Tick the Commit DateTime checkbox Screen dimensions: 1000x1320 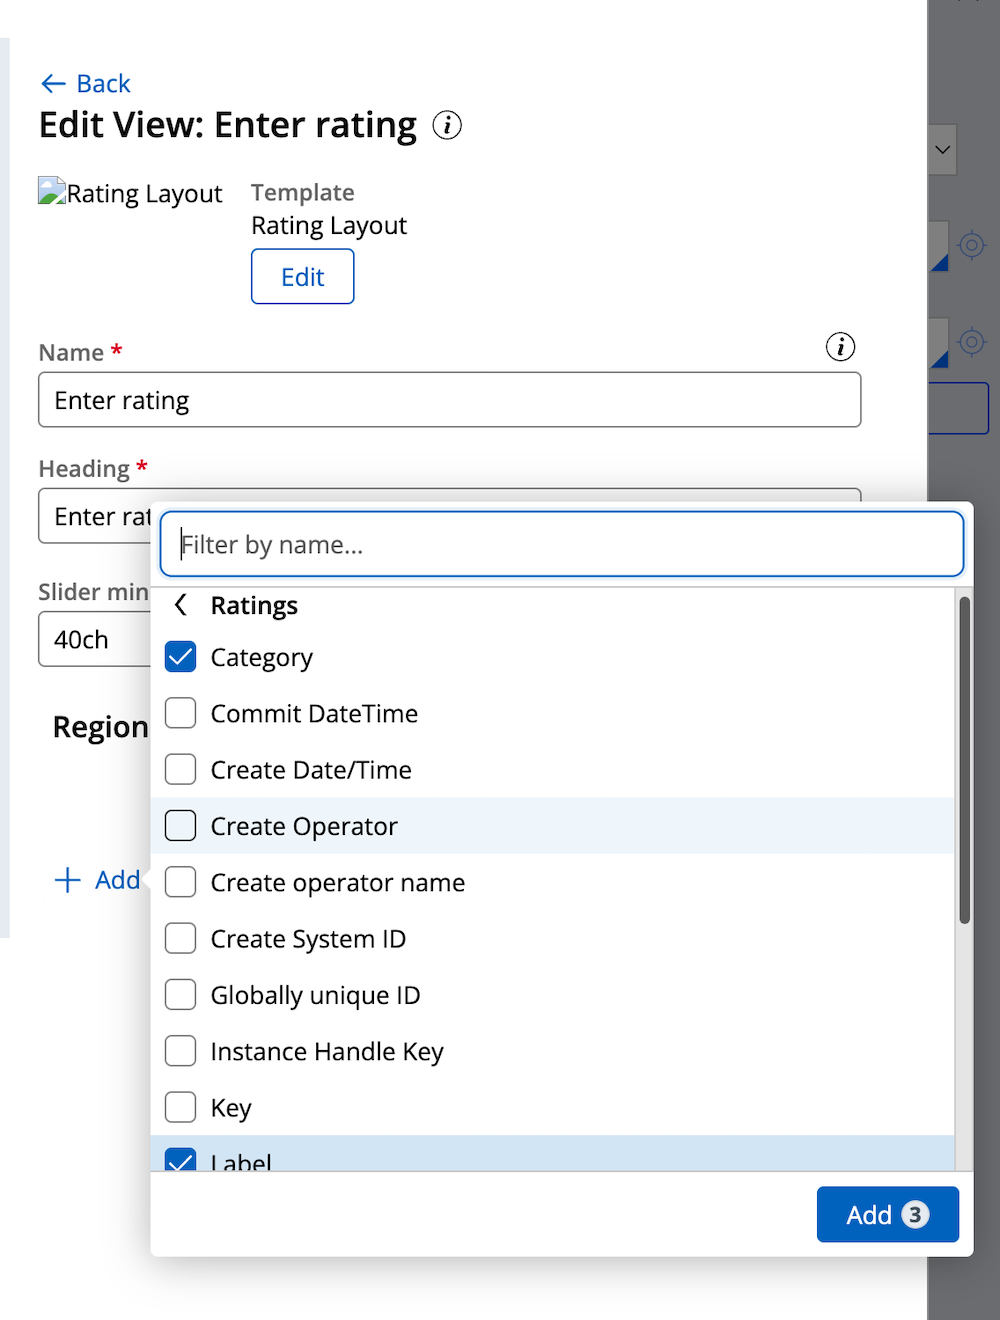pos(181,713)
